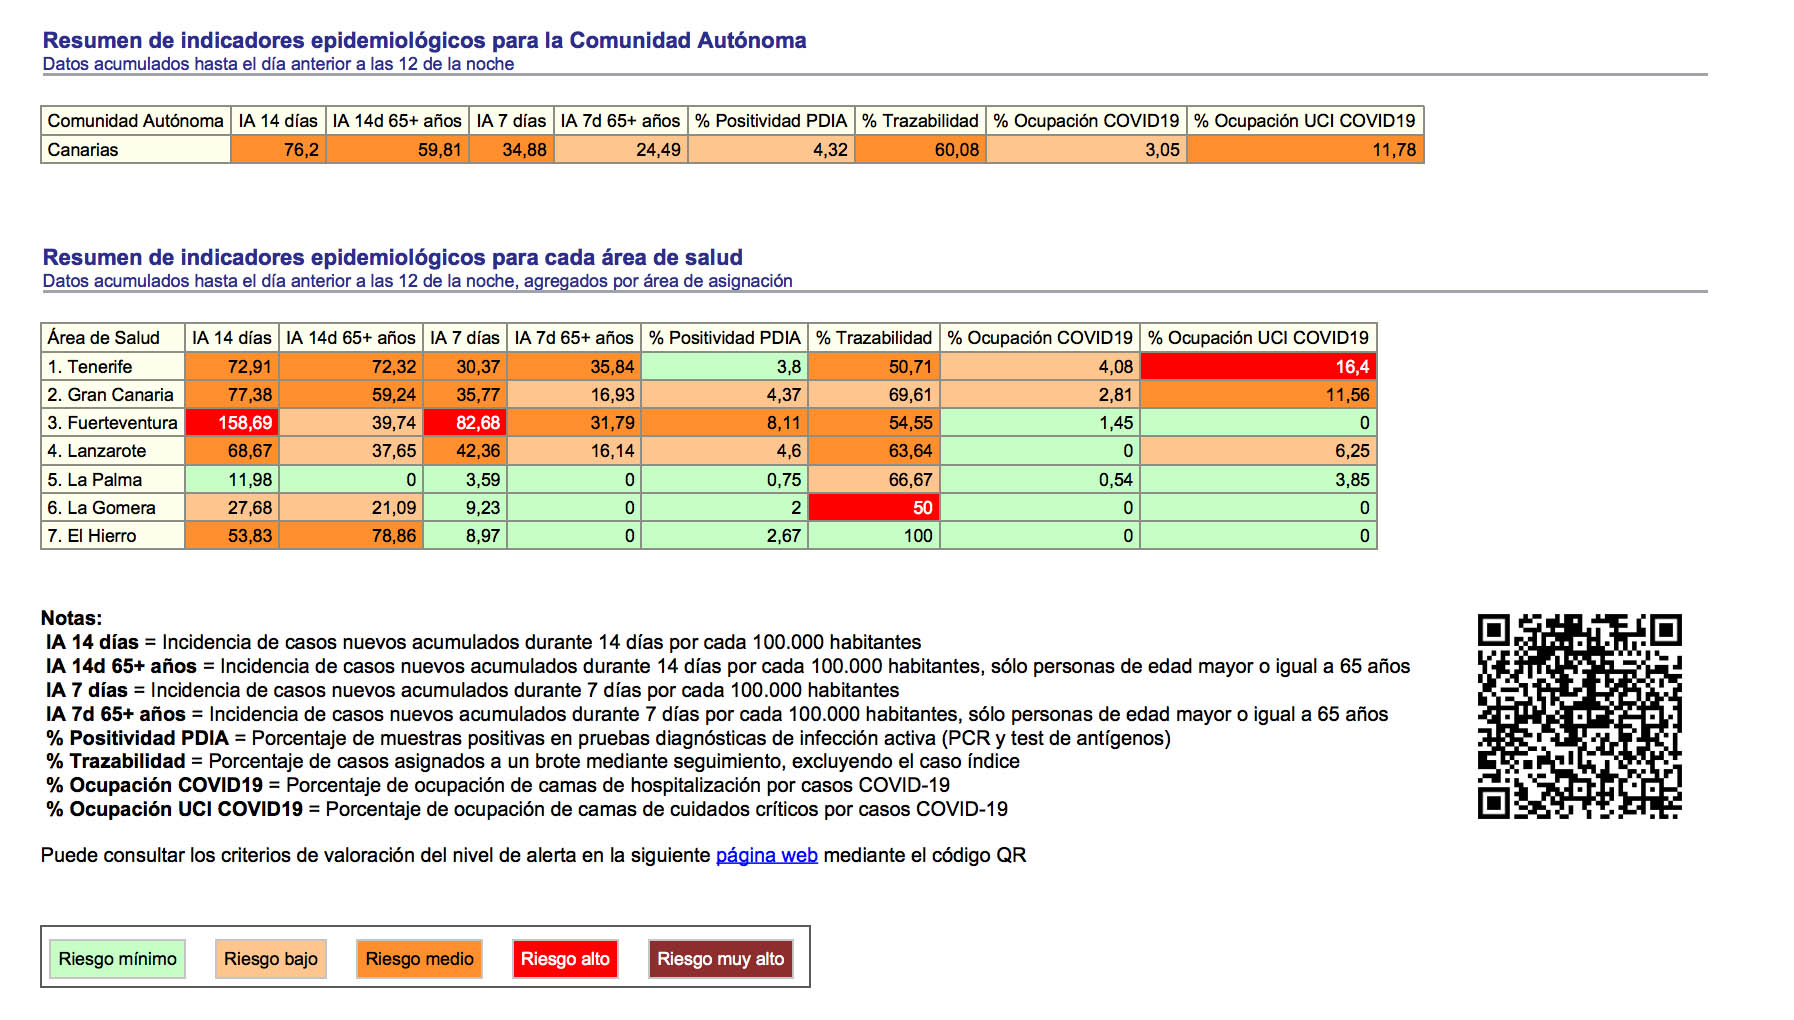Select the Canarias row label
1794x1020 pixels.
(136, 150)
